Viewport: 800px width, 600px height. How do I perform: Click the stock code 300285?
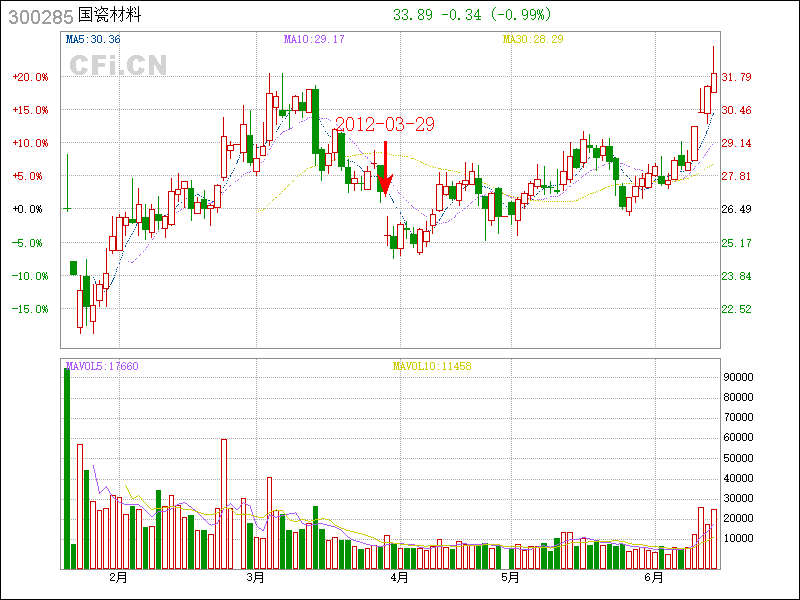[x=39, y=16]
